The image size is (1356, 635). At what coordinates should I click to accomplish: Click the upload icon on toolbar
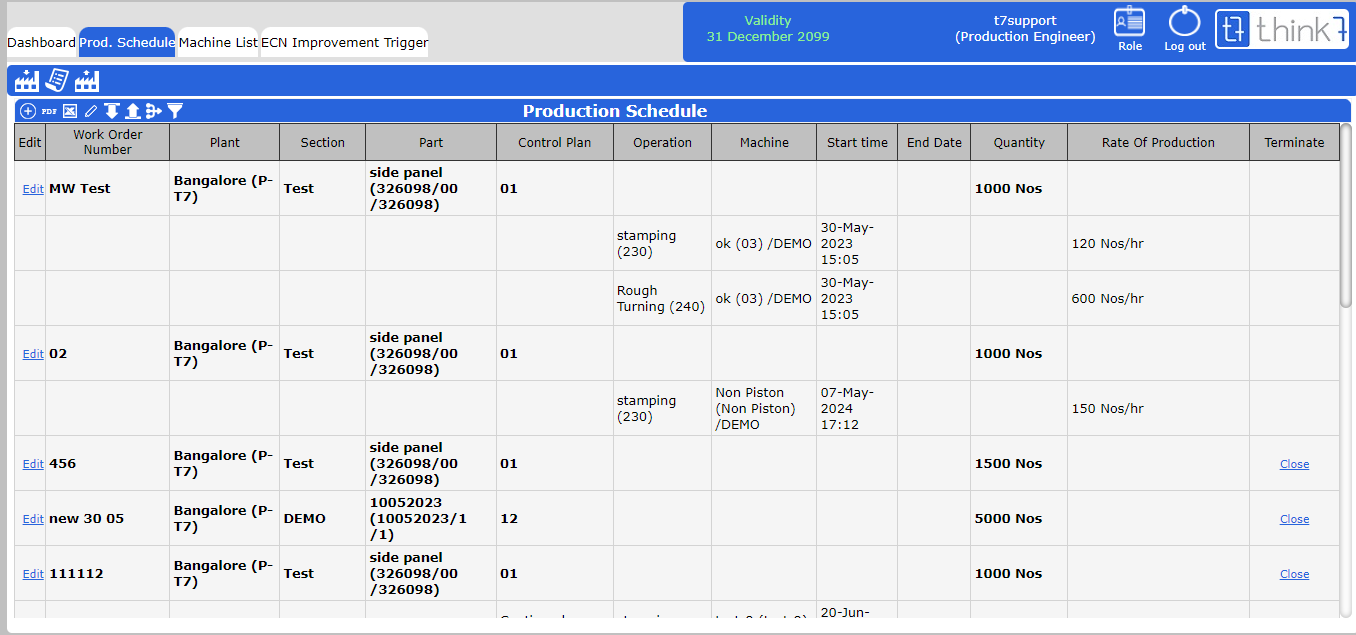tap(133, 111)
